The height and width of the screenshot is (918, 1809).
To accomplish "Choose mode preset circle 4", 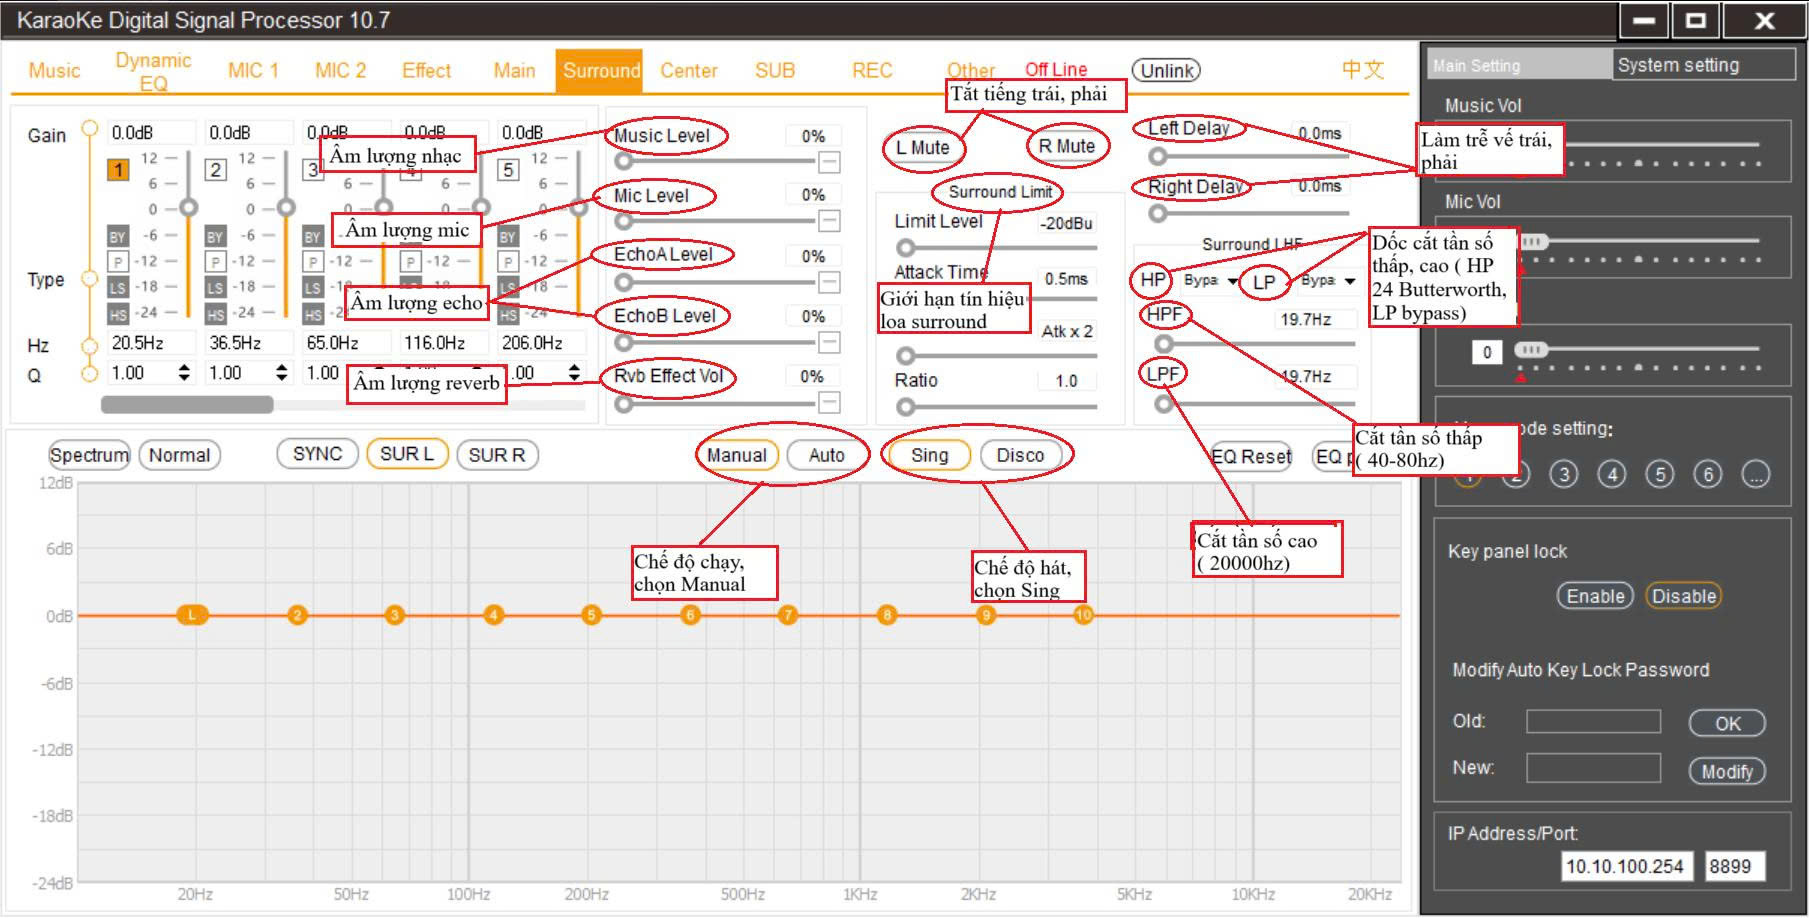I will (1612, 474).
